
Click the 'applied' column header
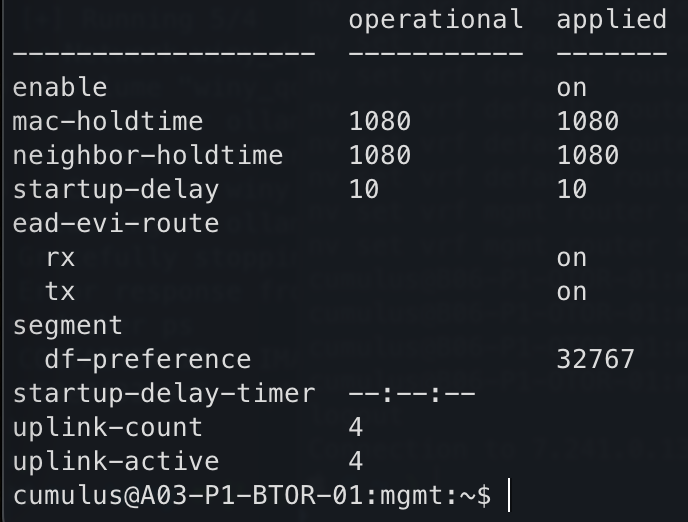click(x=611, y=19)
